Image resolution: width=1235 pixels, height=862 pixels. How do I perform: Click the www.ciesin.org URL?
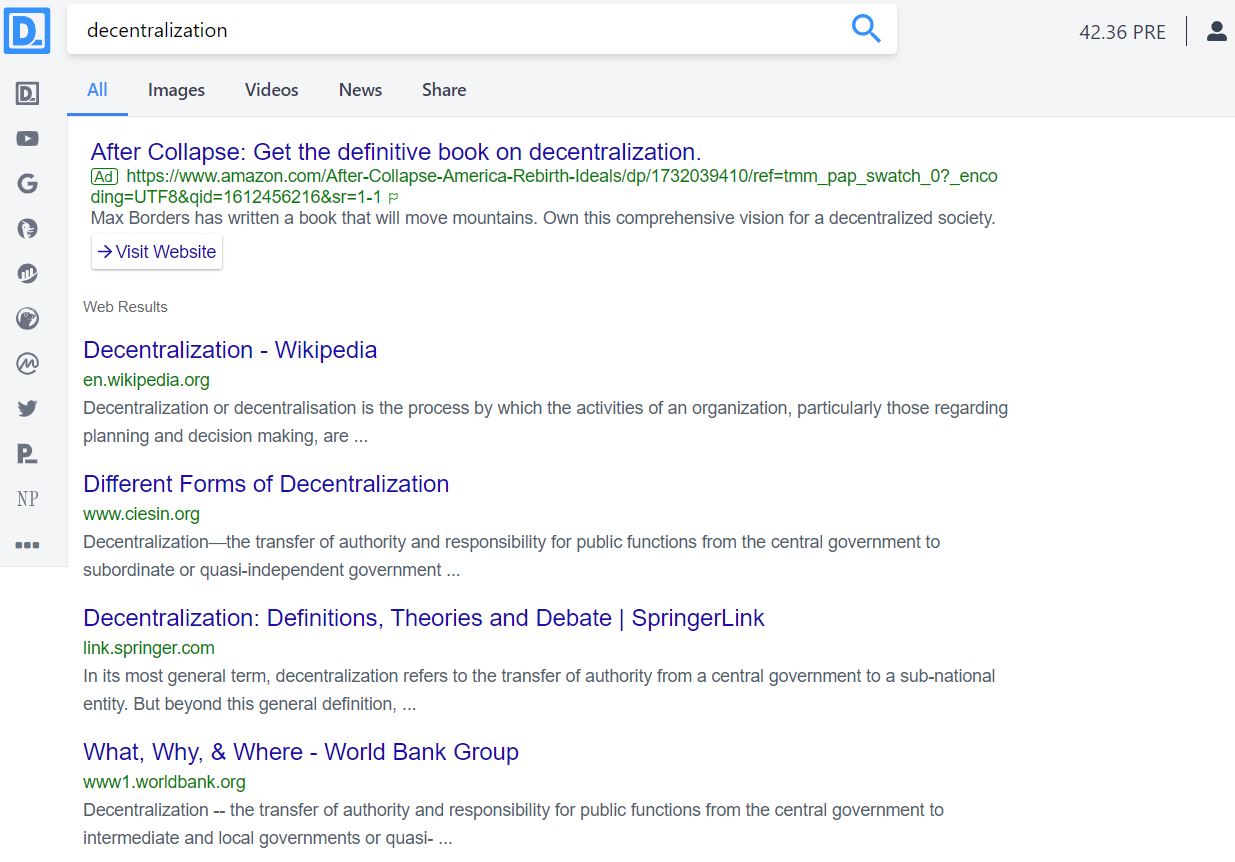141,514
